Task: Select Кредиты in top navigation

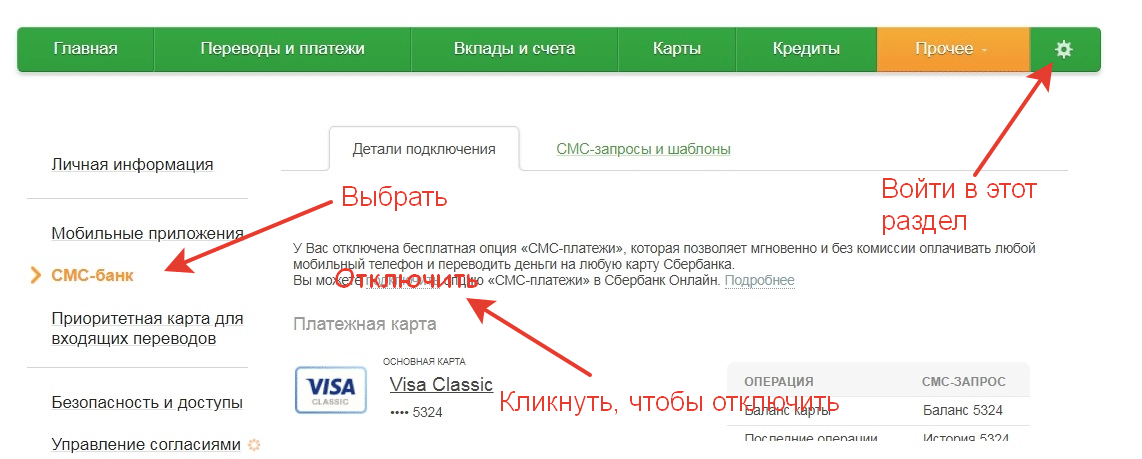Action: pyautogui.click(x=806, y=50)
